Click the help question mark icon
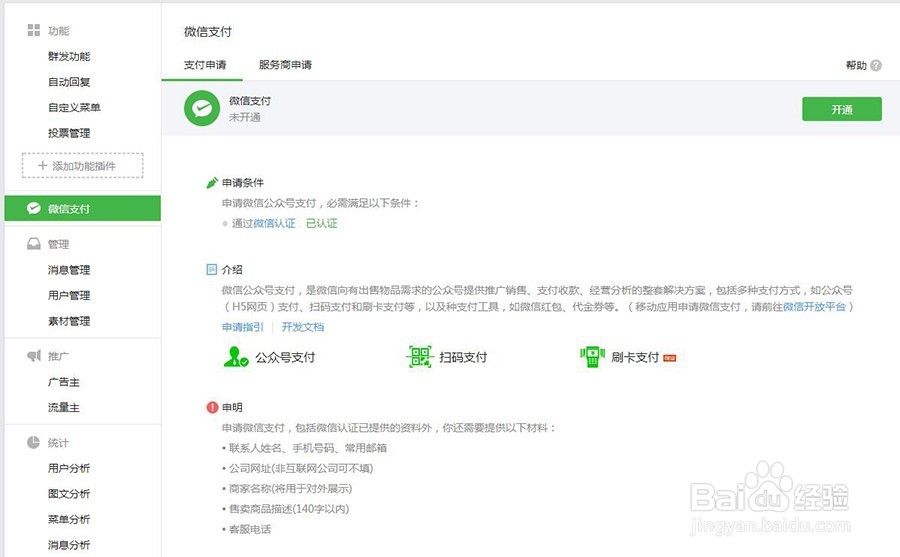Screen dimensions: 900x557 [x=876, y=65]
